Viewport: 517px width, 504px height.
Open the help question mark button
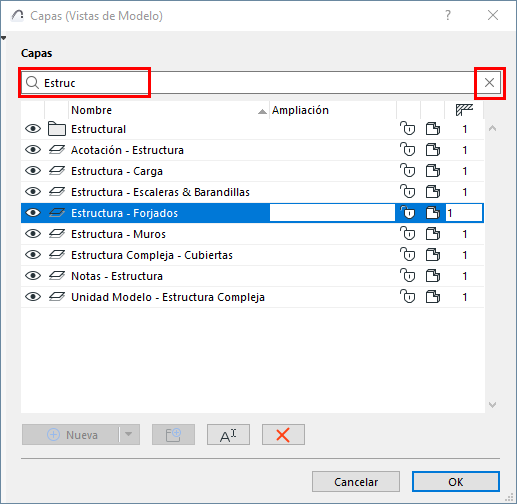pos(448,15)
